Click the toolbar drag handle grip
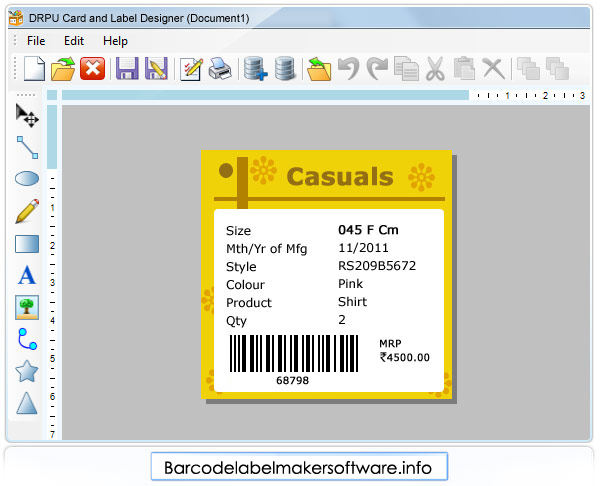This screenshot has height=486, width=600. point(15,68)
